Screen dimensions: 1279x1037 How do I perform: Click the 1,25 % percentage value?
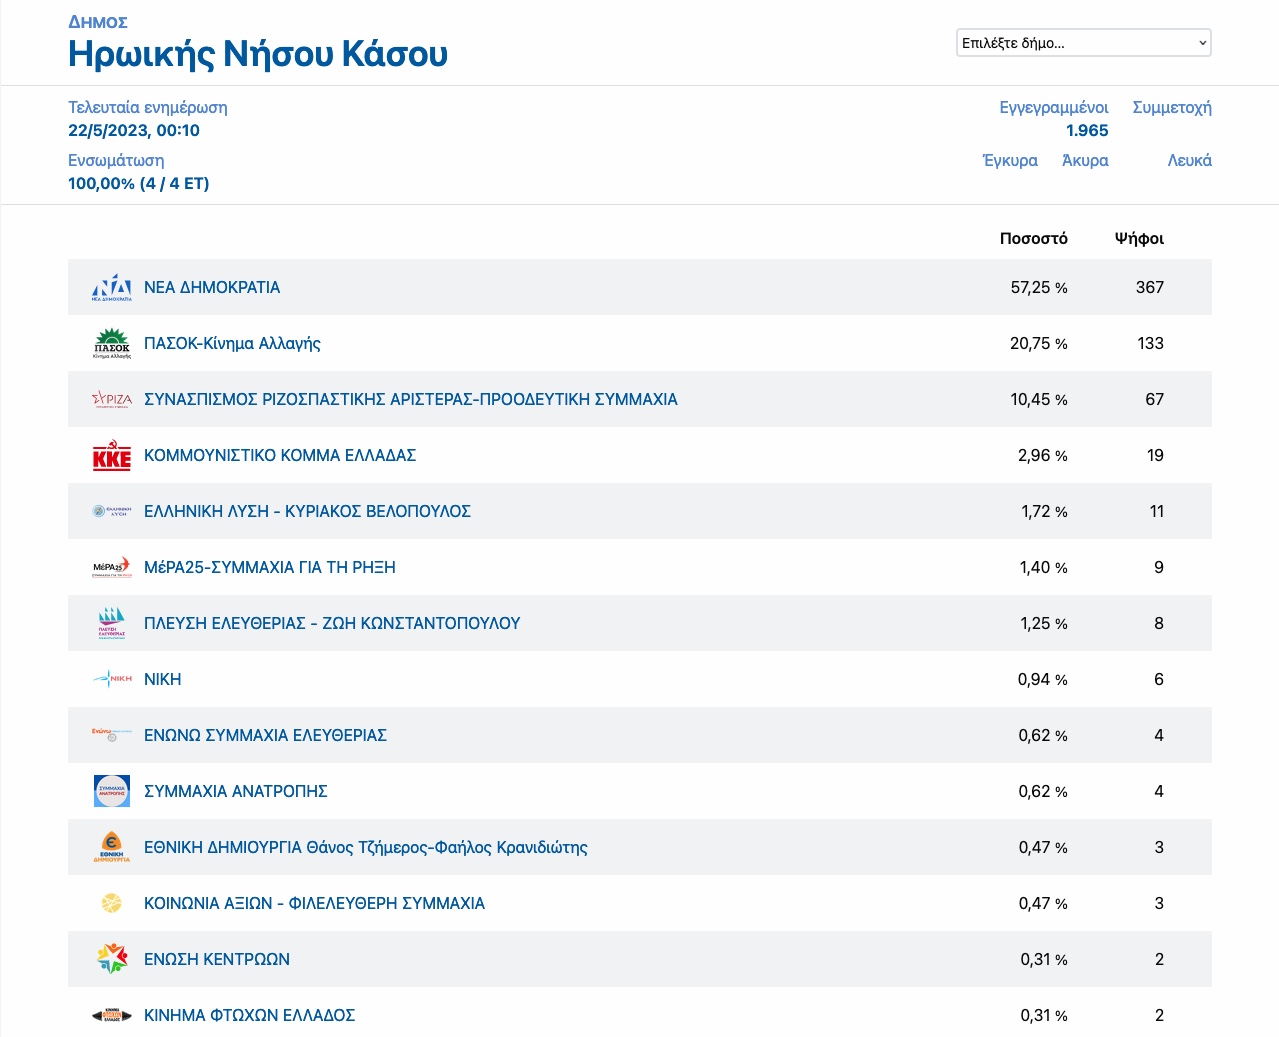1044,623
